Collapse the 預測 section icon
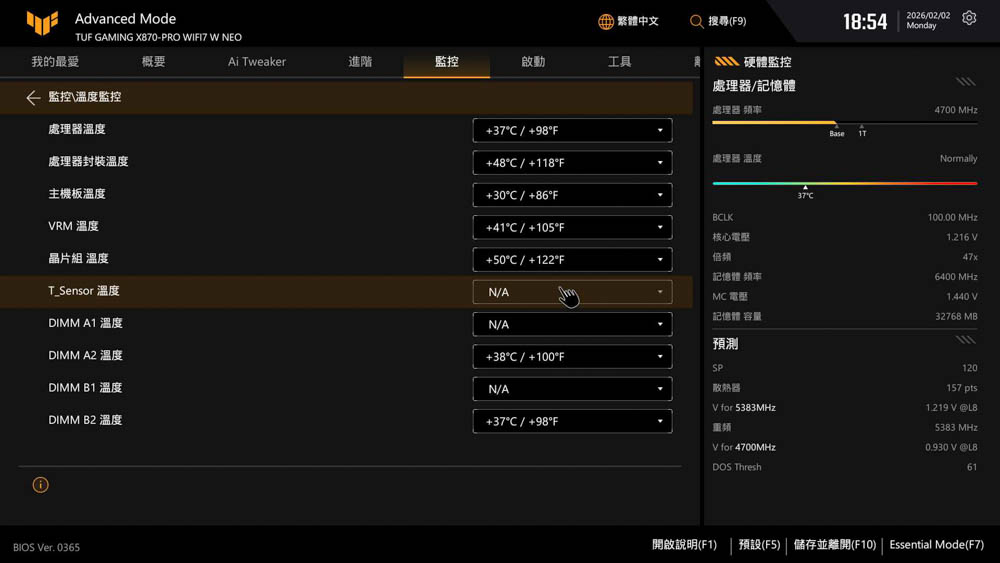The width and height of the screenshot is (1000, 563). pos(964,340)
